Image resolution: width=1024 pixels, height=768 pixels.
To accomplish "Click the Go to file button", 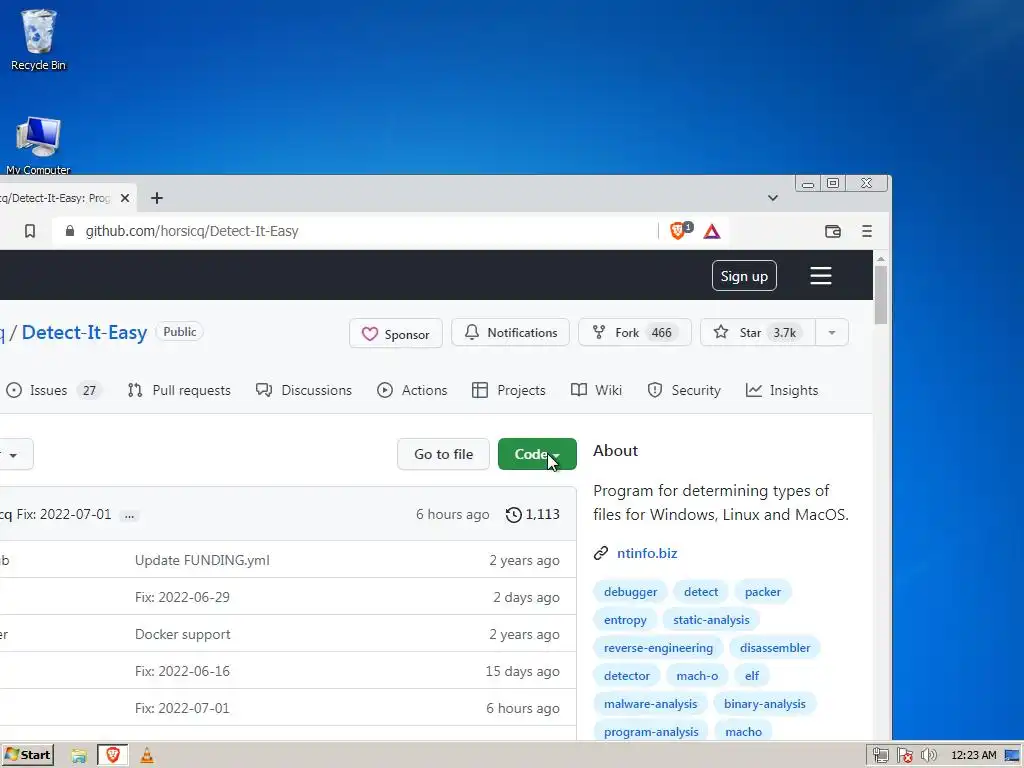I will click(x=443, y=454).
